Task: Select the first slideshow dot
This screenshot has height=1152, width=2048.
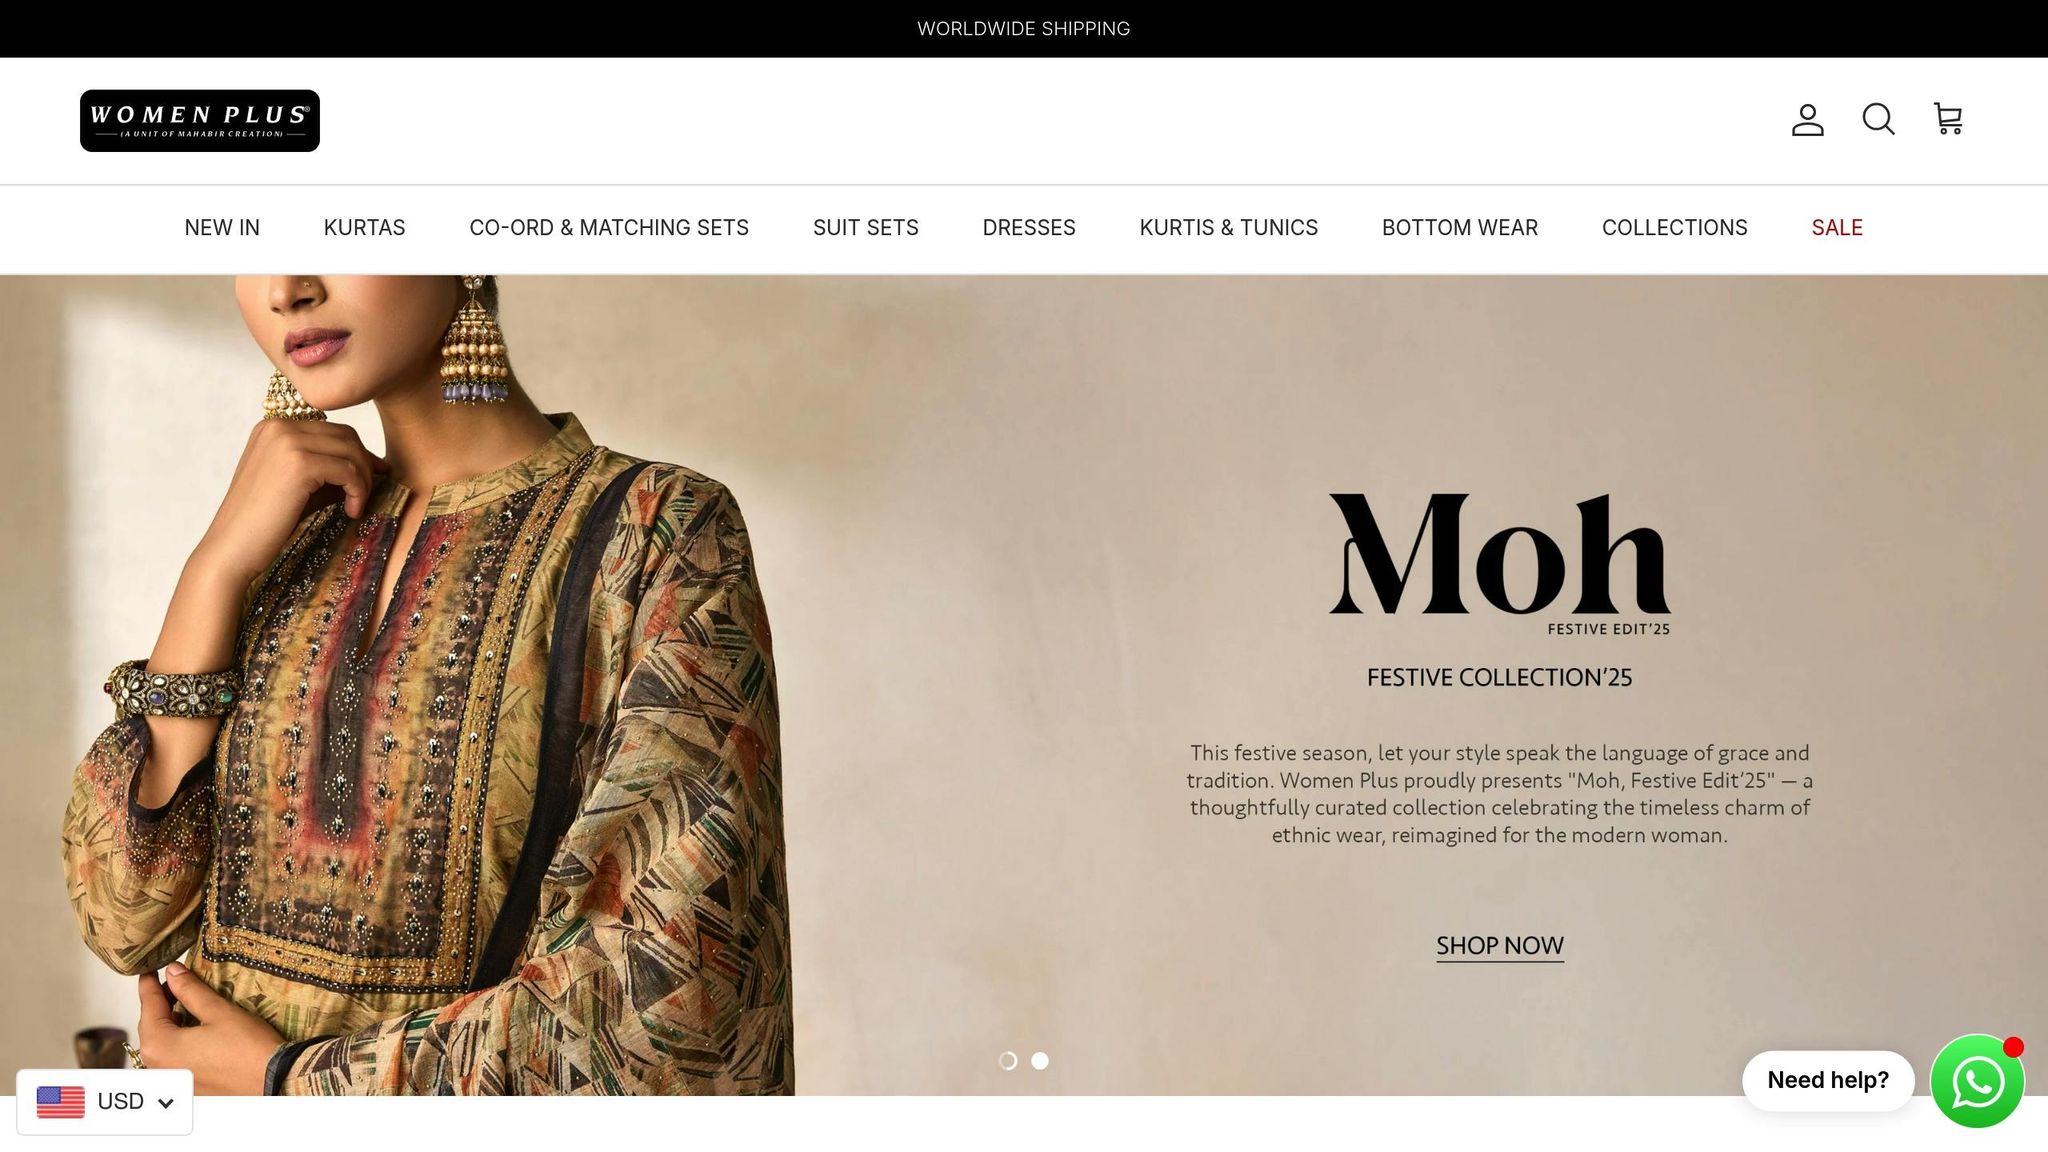Action: pos(1008,1061)
